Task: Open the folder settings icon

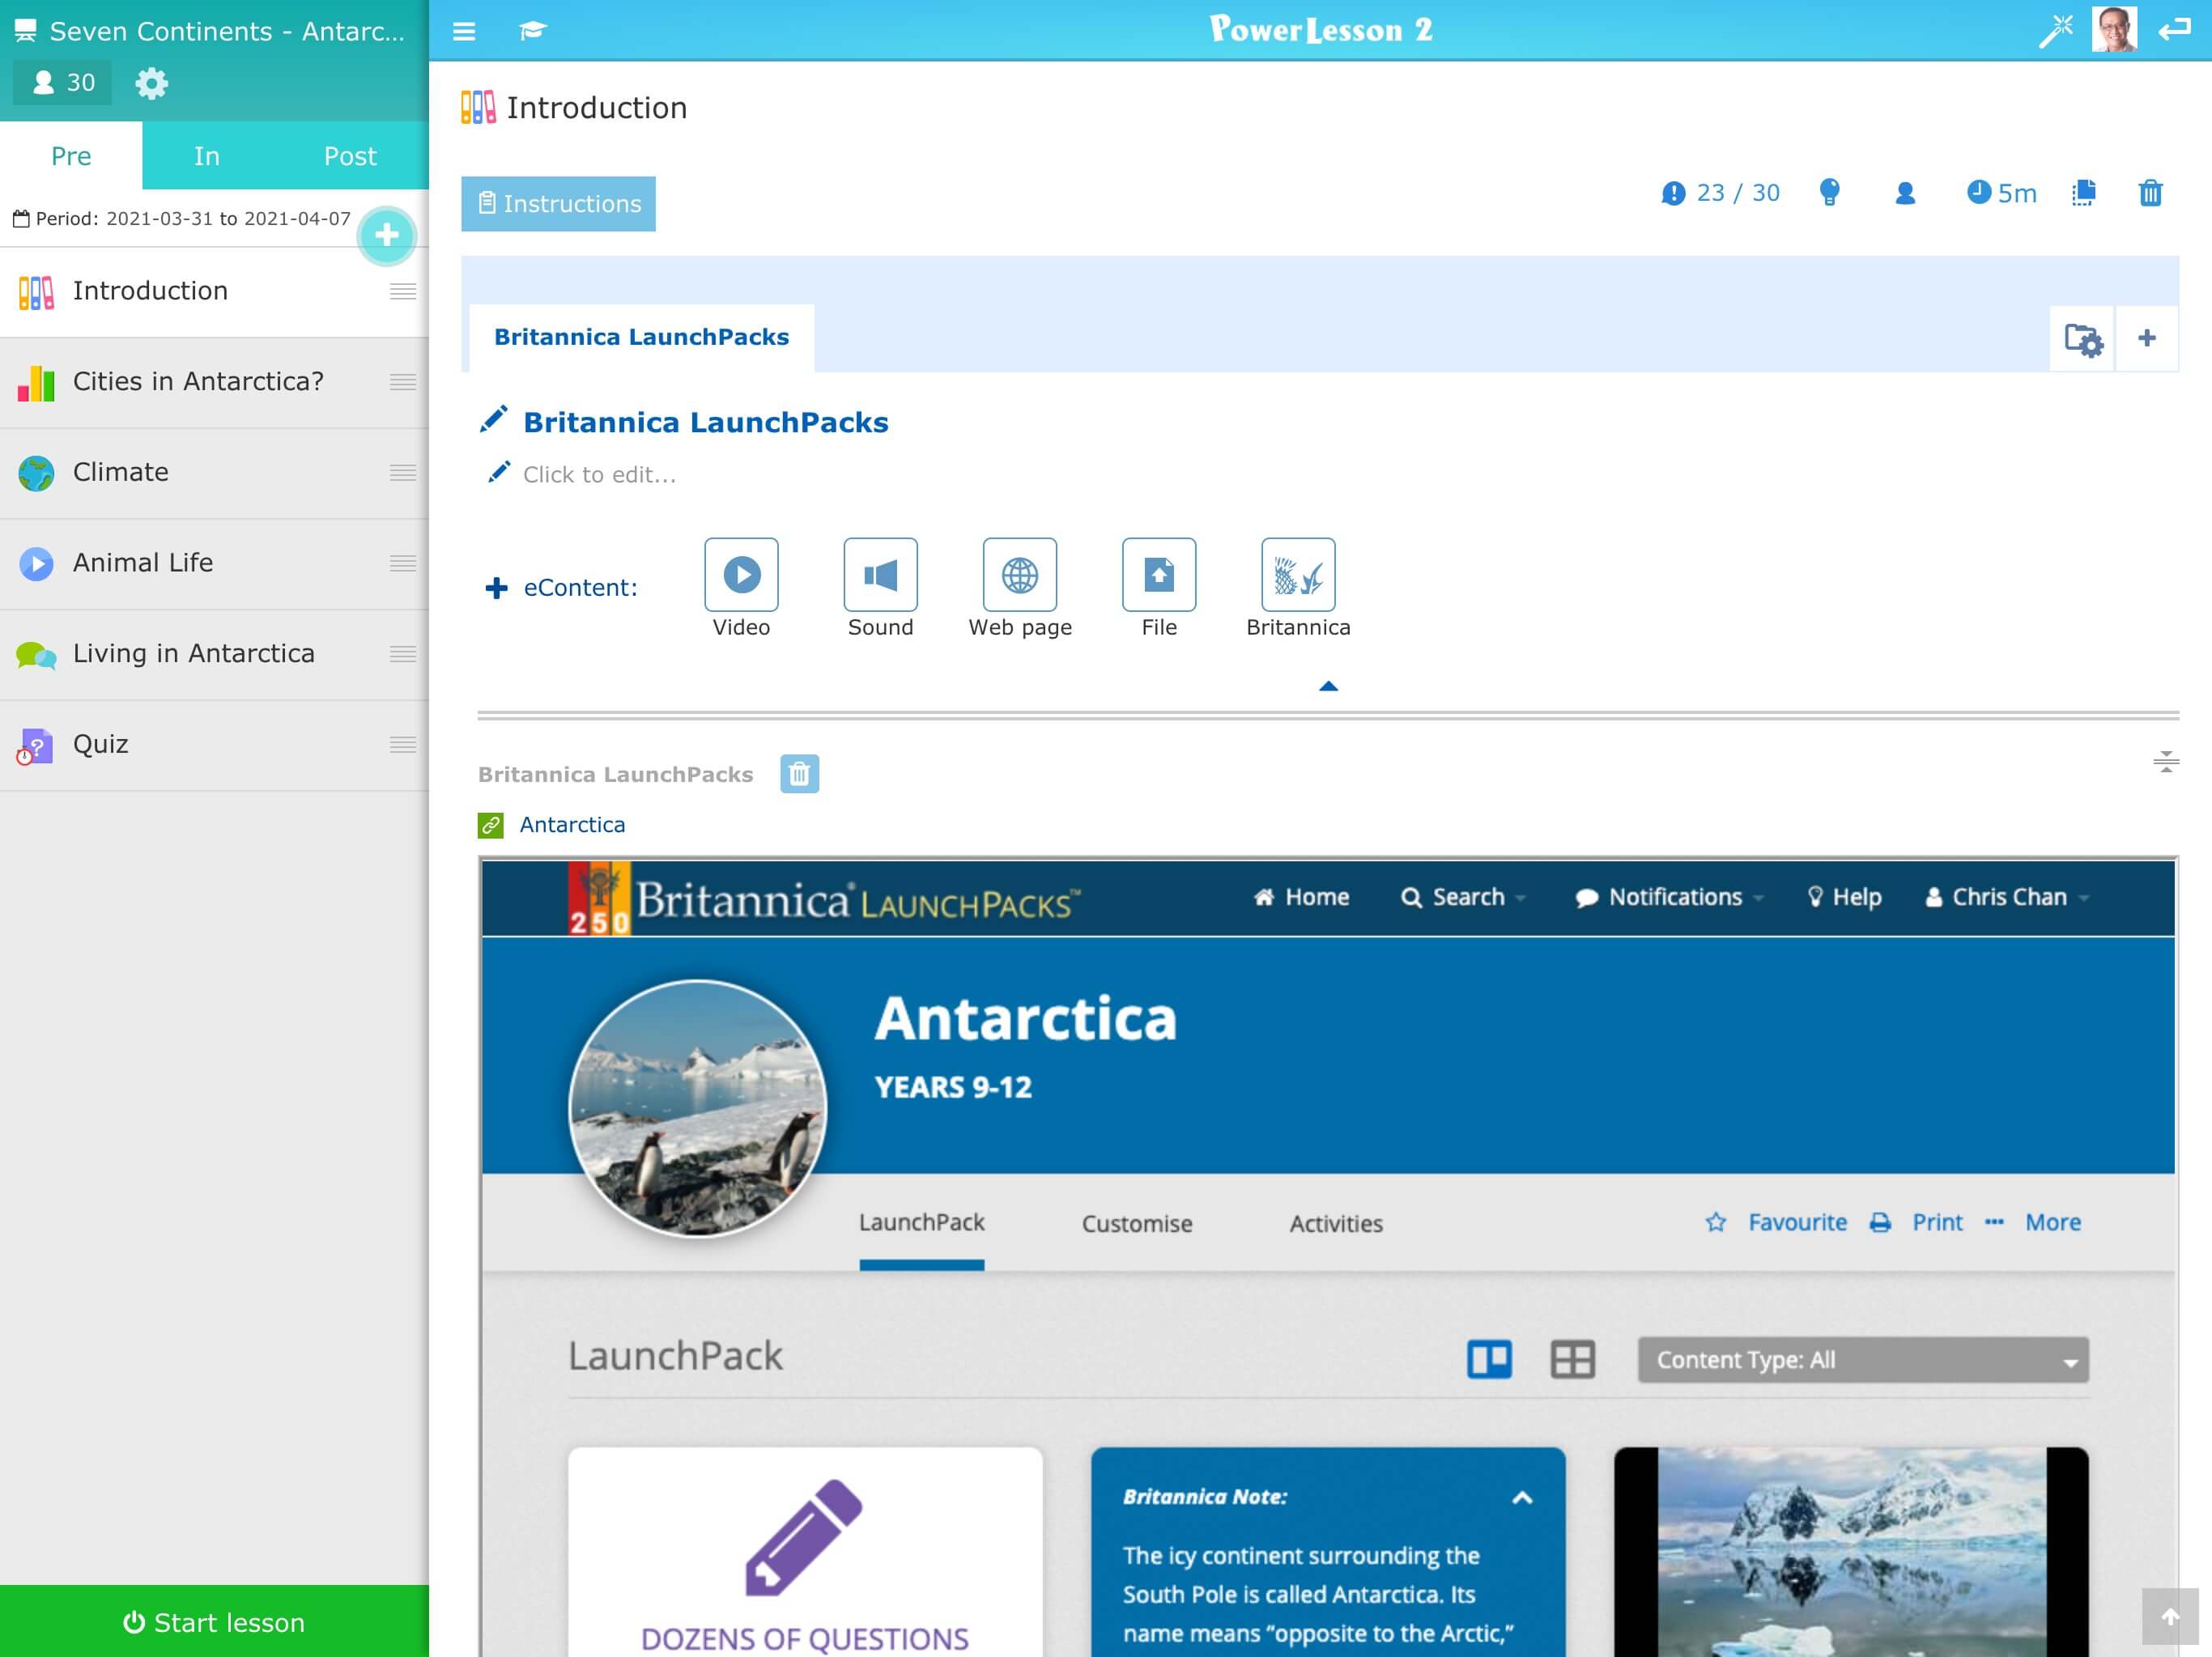Action: pos(2084,340)
